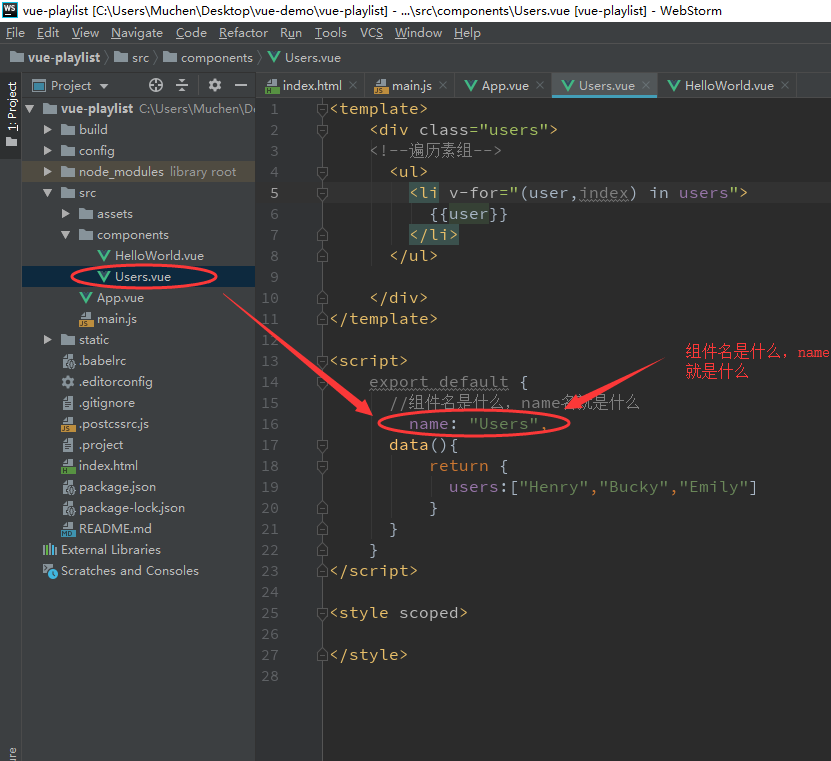Collapse the components folder
This screenshot has width=831, height=761.
pos(66,235)
